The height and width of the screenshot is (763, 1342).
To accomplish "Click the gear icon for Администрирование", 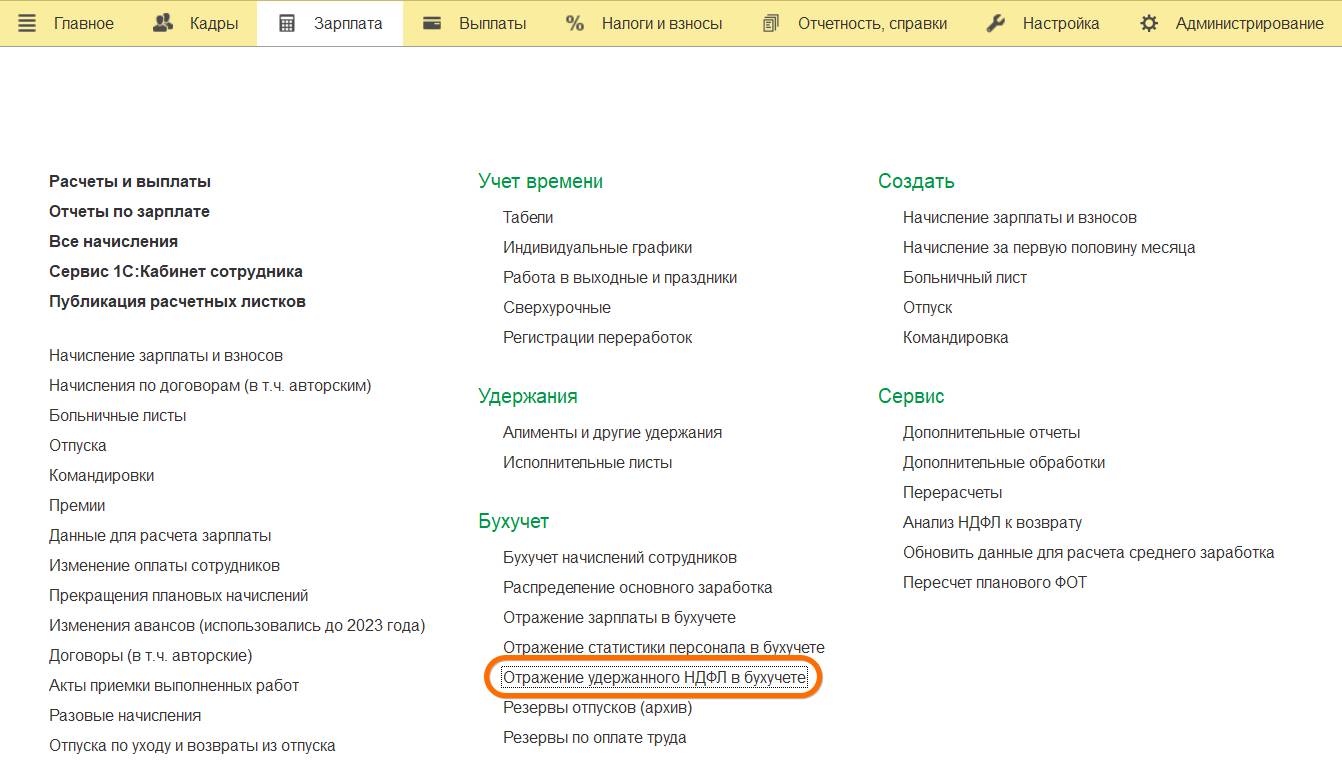I will [1149, 23].
